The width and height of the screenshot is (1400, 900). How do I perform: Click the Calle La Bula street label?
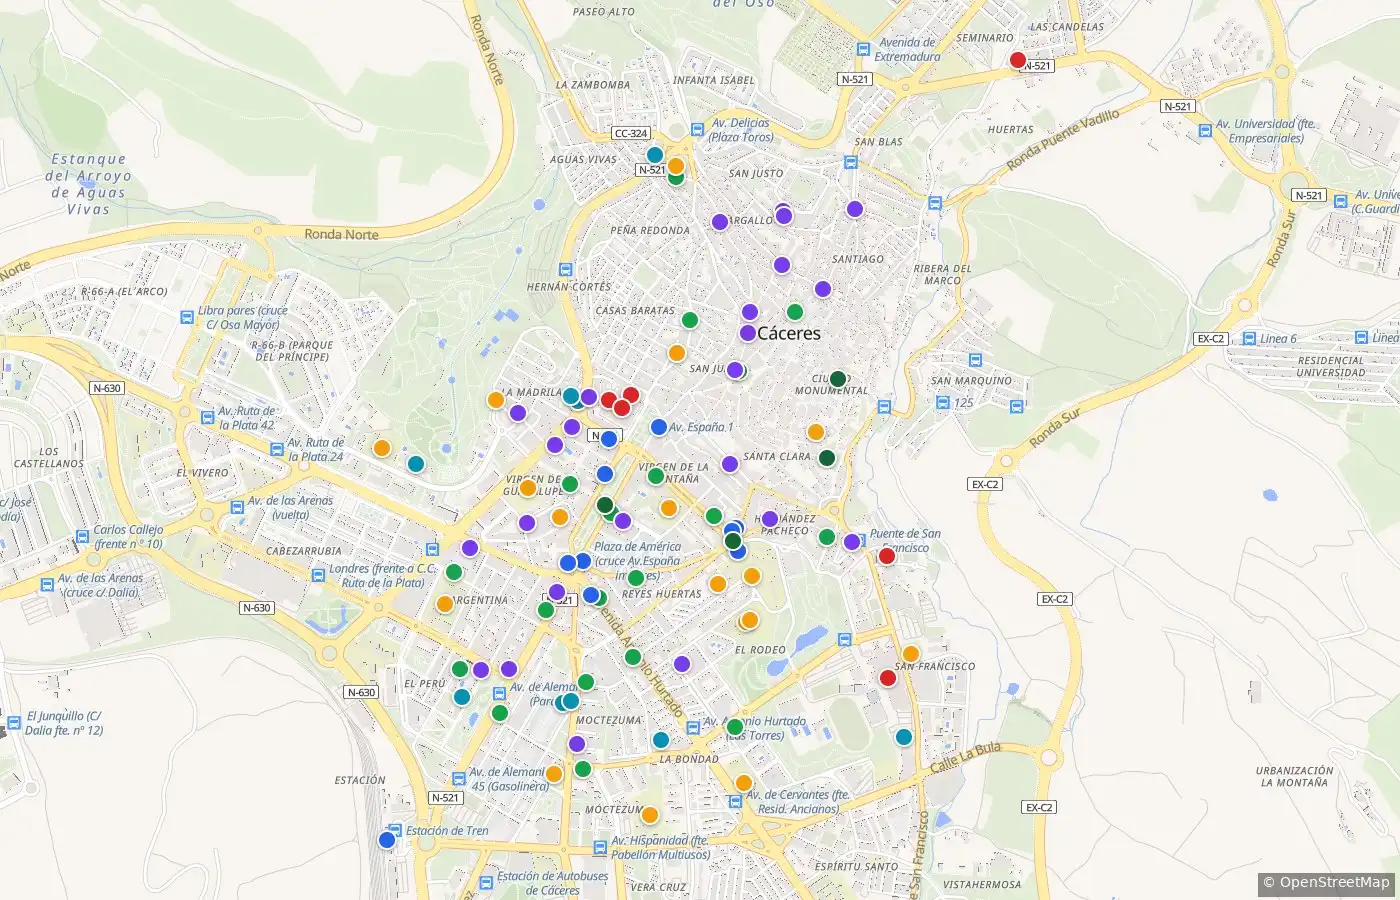pyautogui.click(x=965, y=758)
